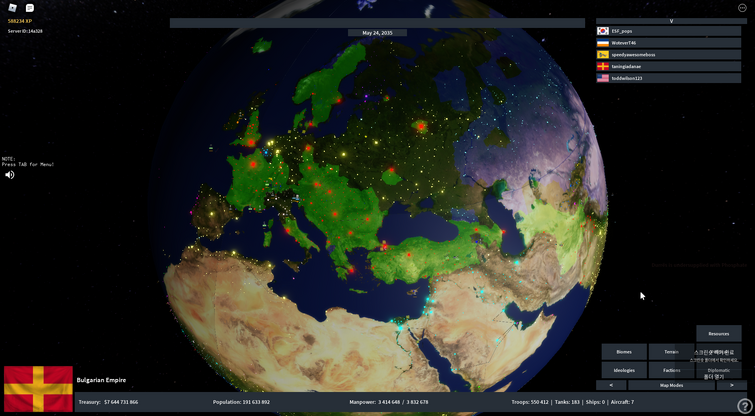This screenshot has height=416, width=755.
Task: Open the help question mark icon
Action: 744,406
